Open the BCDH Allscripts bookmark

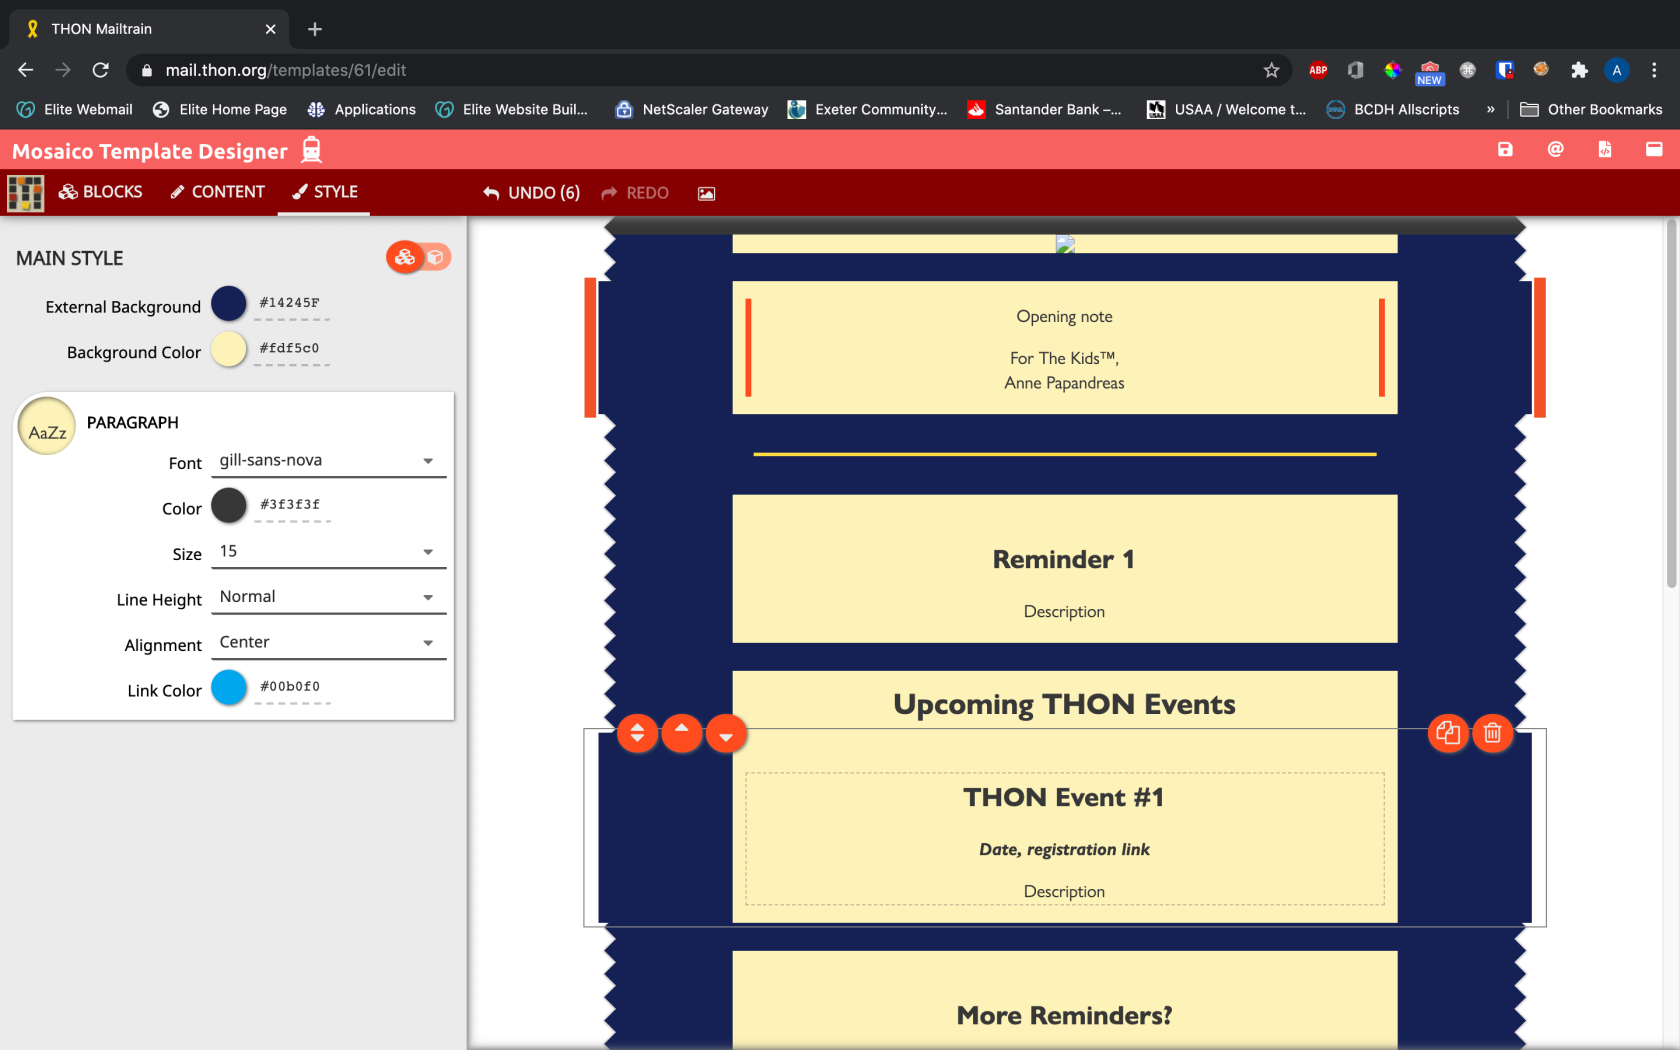click(x=1392, y=110)
